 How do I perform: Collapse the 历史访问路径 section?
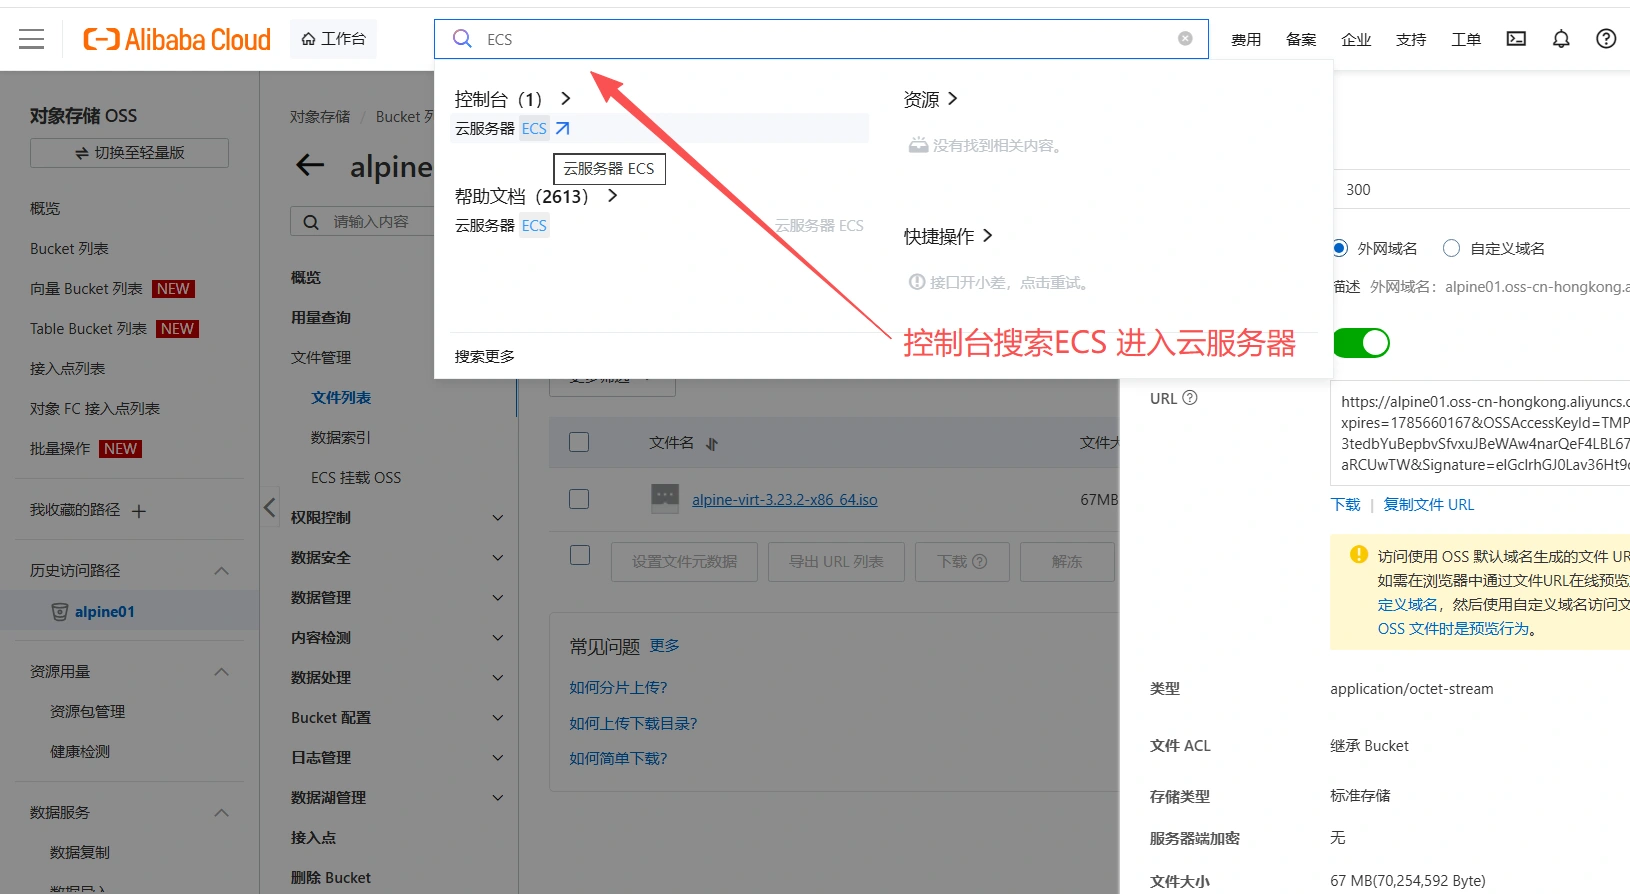pyautogui.click(x=222, y=571)
